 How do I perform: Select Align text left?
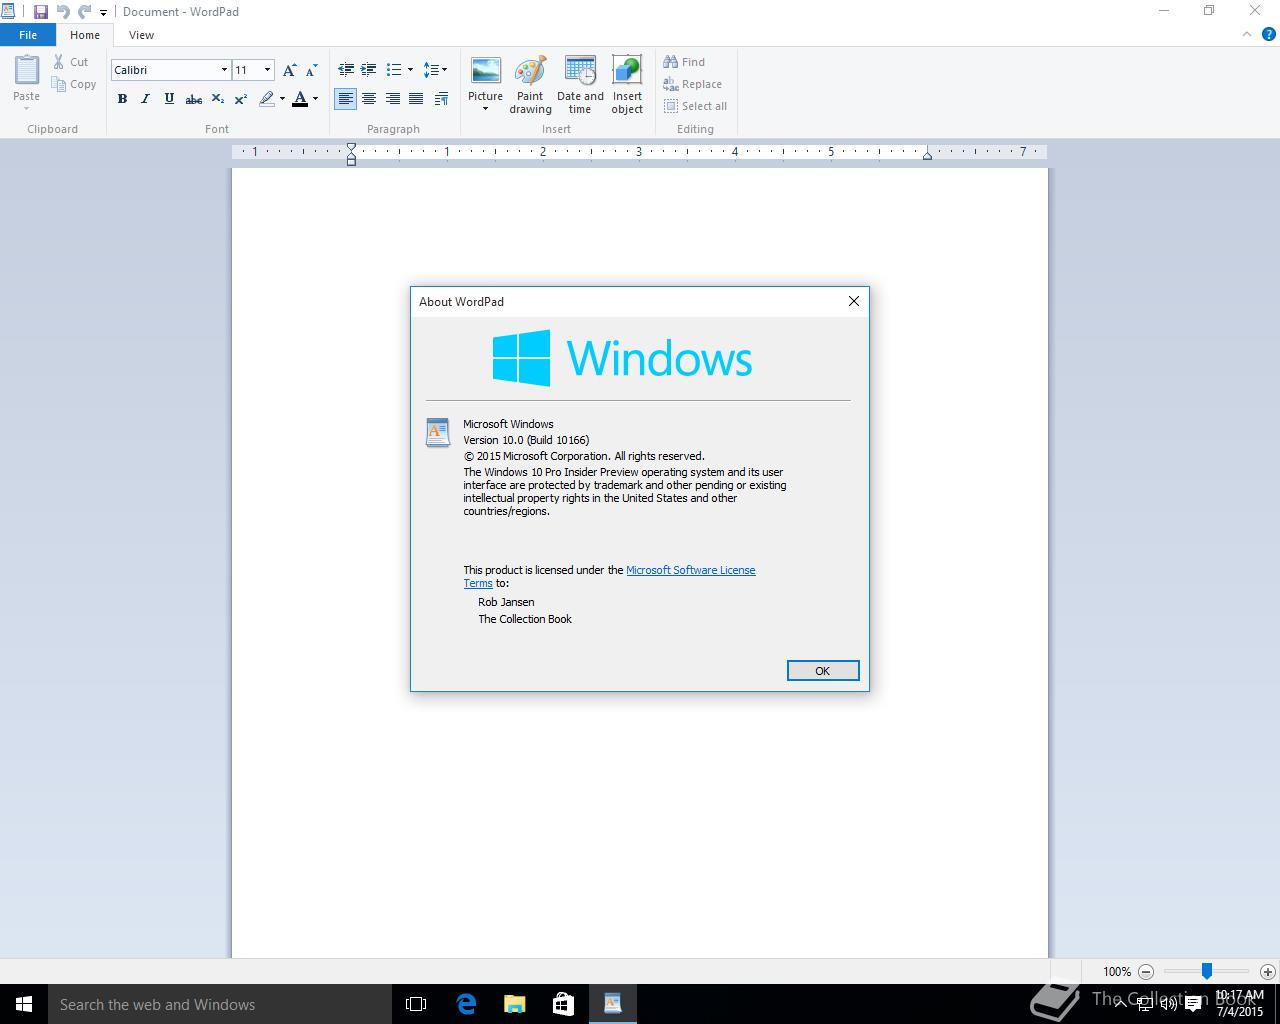point(345,99)
